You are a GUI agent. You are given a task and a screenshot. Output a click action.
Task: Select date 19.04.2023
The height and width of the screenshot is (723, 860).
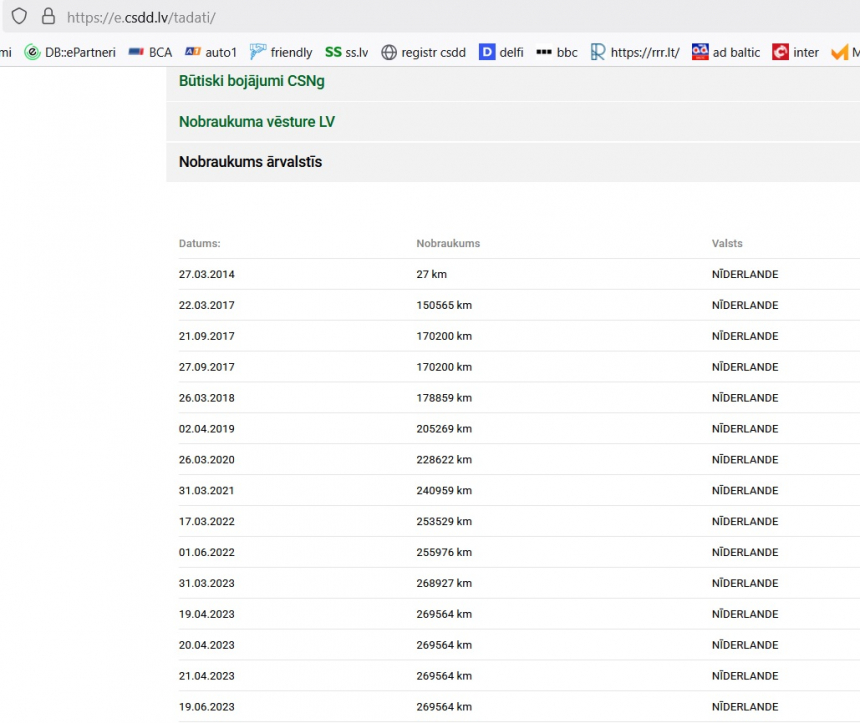pyautogui.click(x=207, y=614)
